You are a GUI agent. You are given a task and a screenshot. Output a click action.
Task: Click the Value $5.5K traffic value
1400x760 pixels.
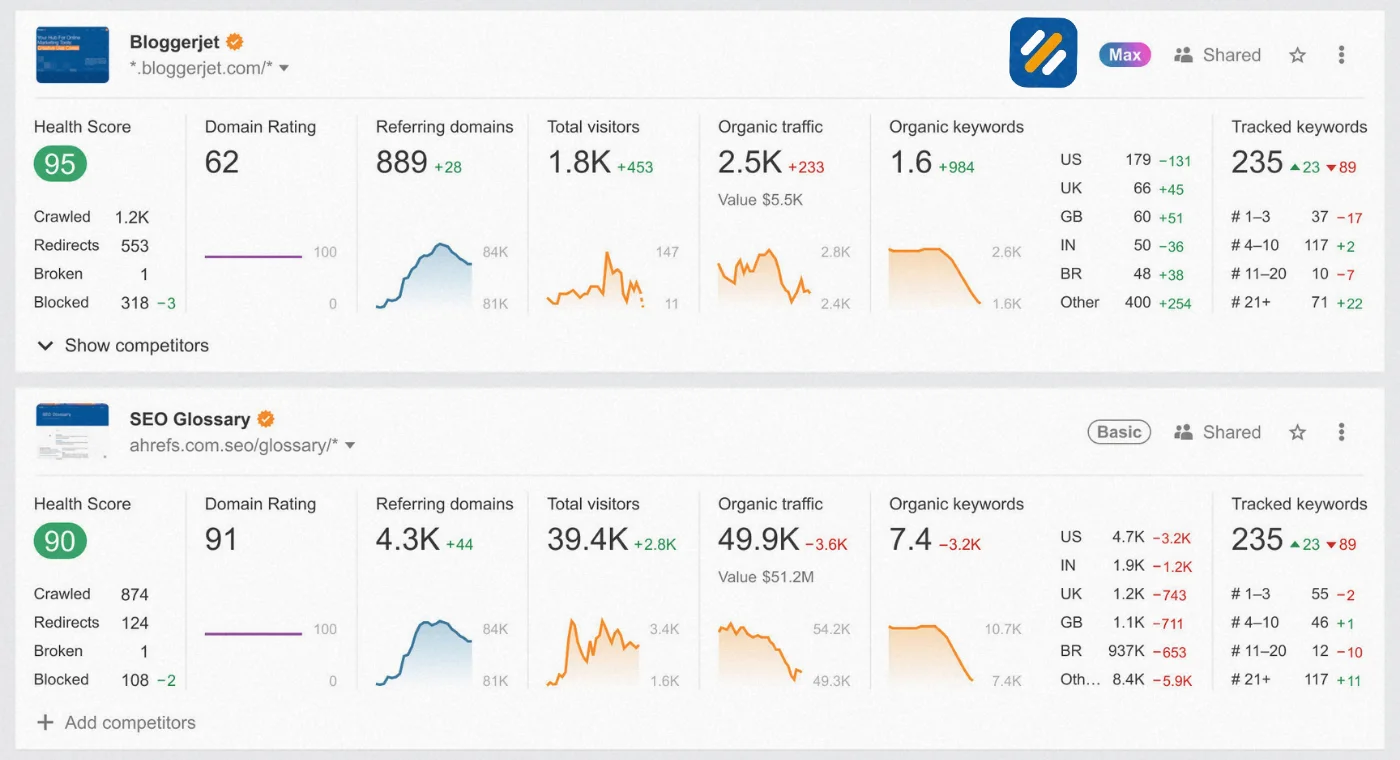click(x=760, y=200)
